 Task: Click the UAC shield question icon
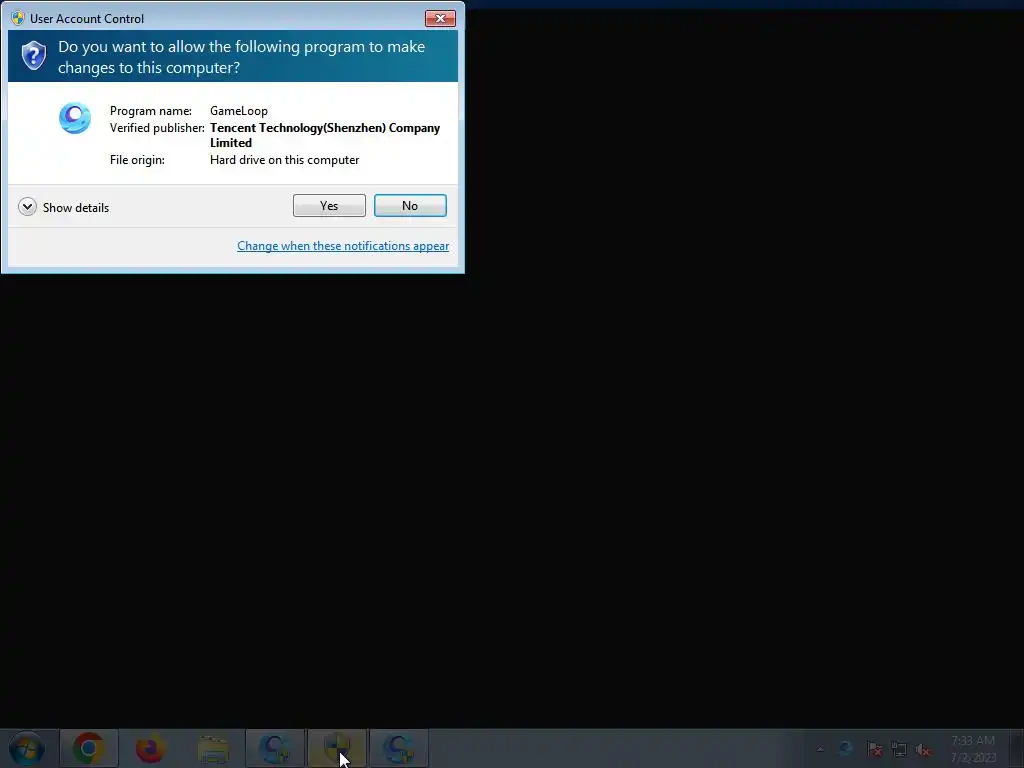pos(33,56)
